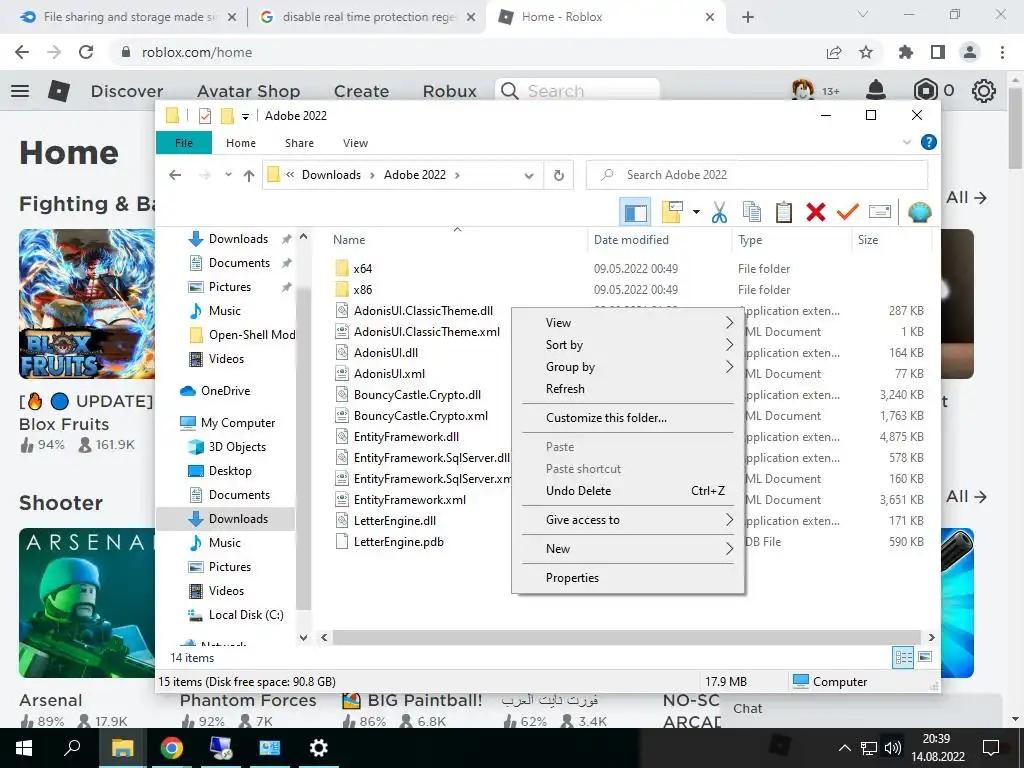
Task: Open Roblox hamburger menu
Action: pyautogui.click(x=20, y=91)
